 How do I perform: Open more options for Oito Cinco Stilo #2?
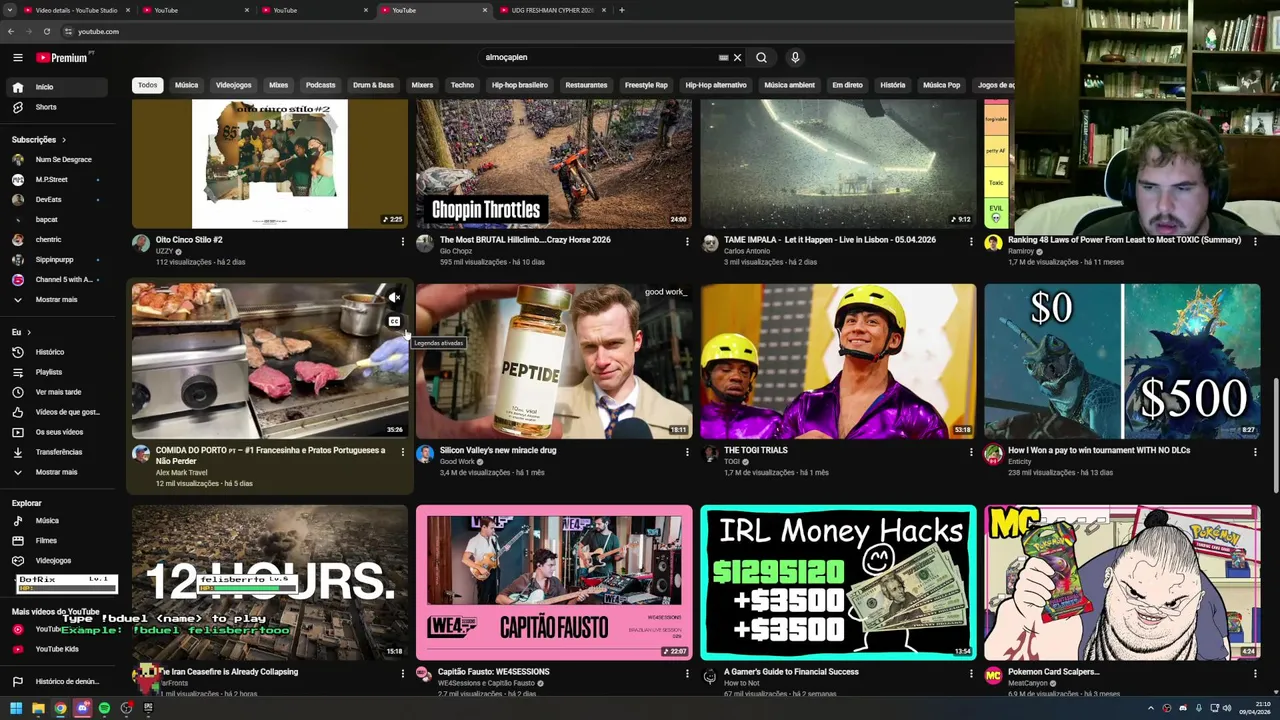(403, 241)
